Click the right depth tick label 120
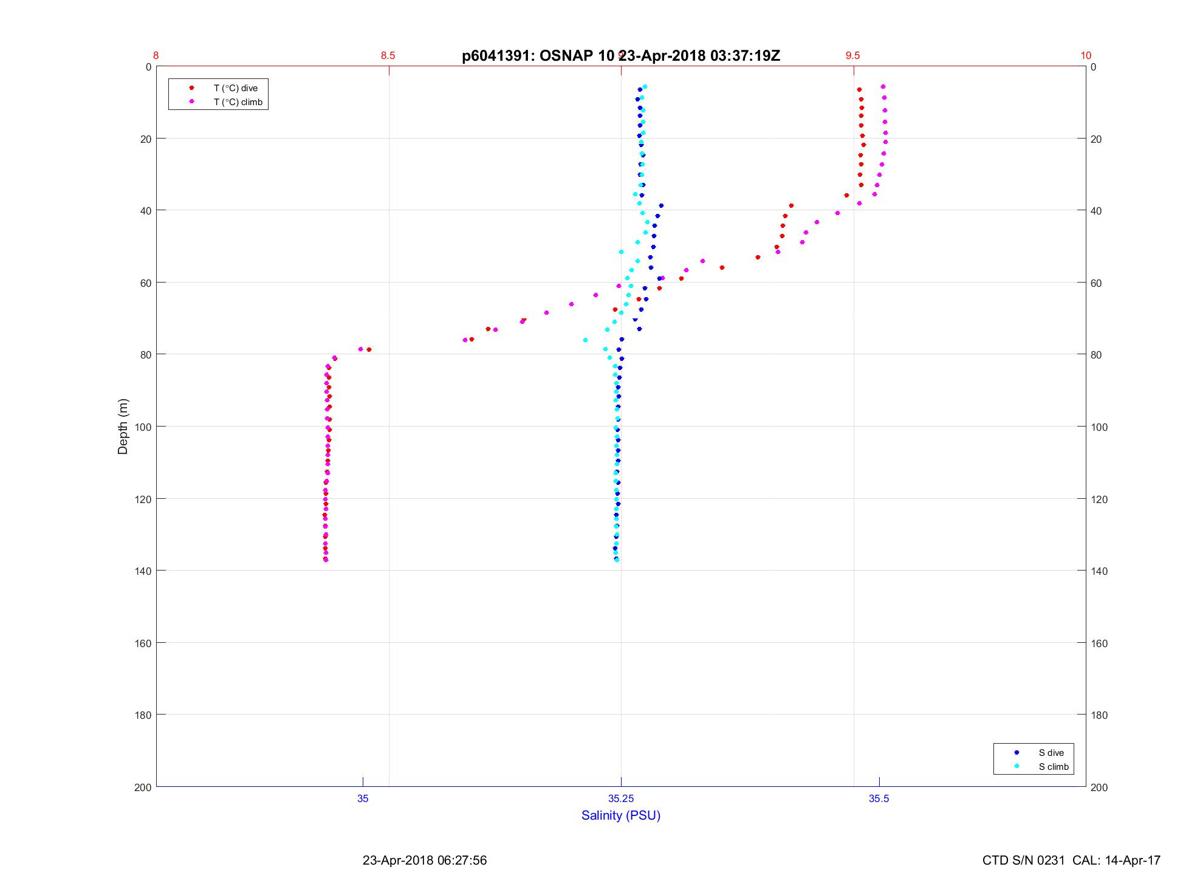The height and width of the screenshot is (885, 1200). tap(1099, 499)
